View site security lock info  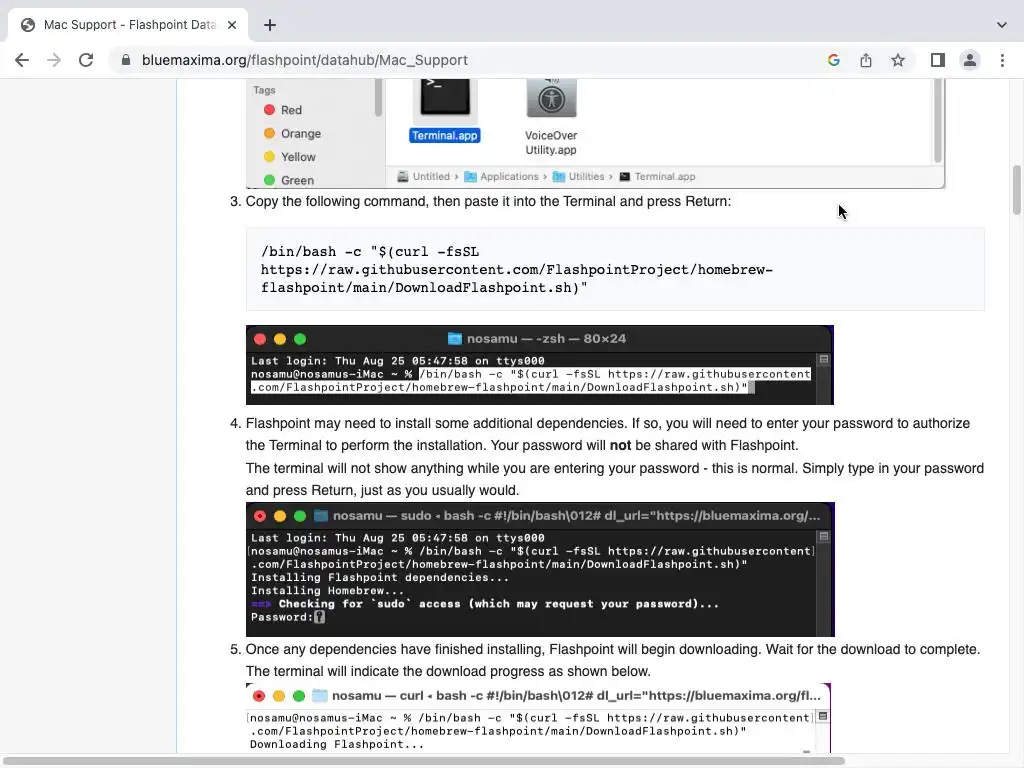(x=126, y=60)
